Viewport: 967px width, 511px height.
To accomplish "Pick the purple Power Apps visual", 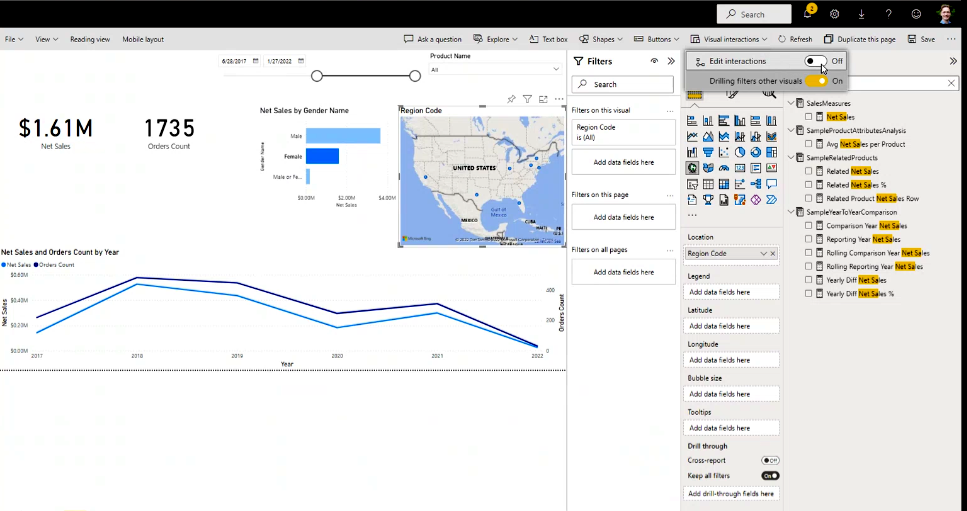I will pos(755,200).
